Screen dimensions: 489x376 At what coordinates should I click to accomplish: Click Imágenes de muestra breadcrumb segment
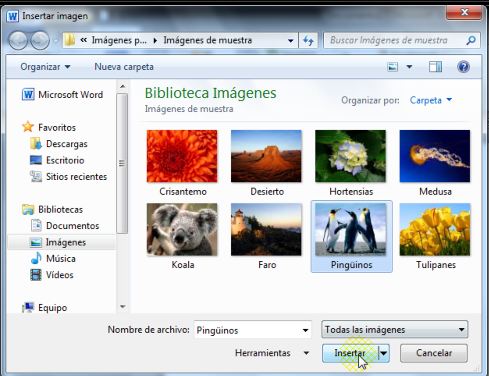click(x=208, y=41)
